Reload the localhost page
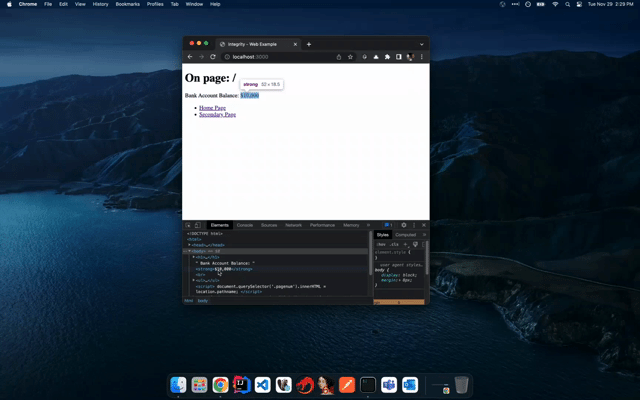640x400 pixels. click(x=213, y=57)
